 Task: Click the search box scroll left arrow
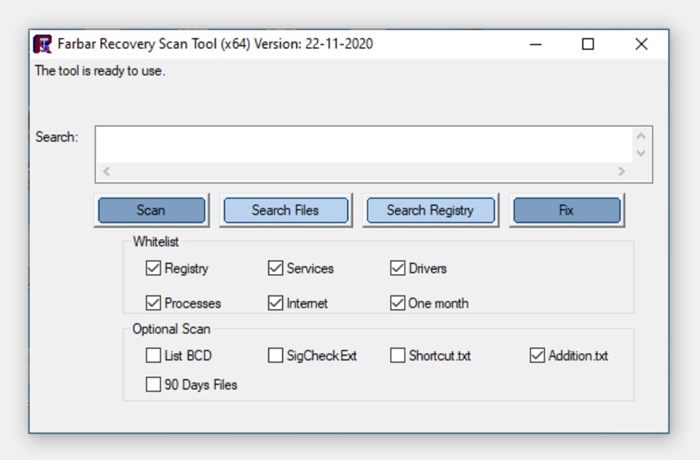[x=106, y=171]
